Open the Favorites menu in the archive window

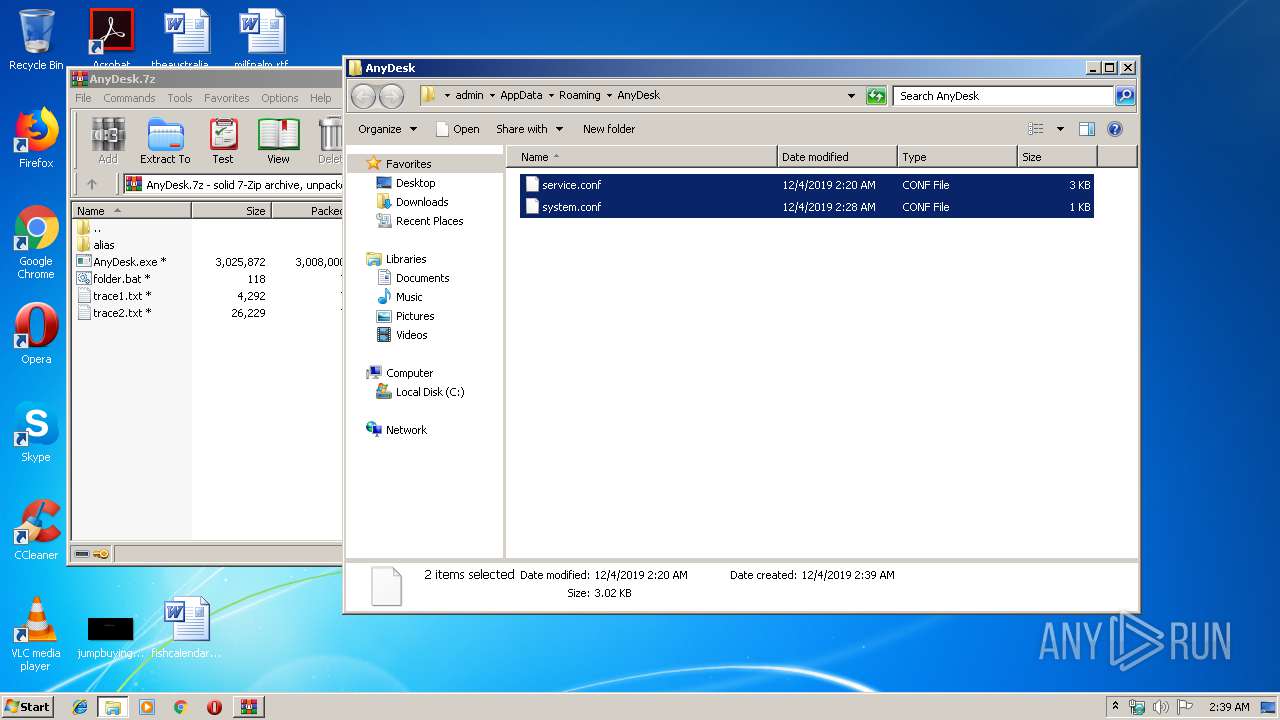pos(227,98)
